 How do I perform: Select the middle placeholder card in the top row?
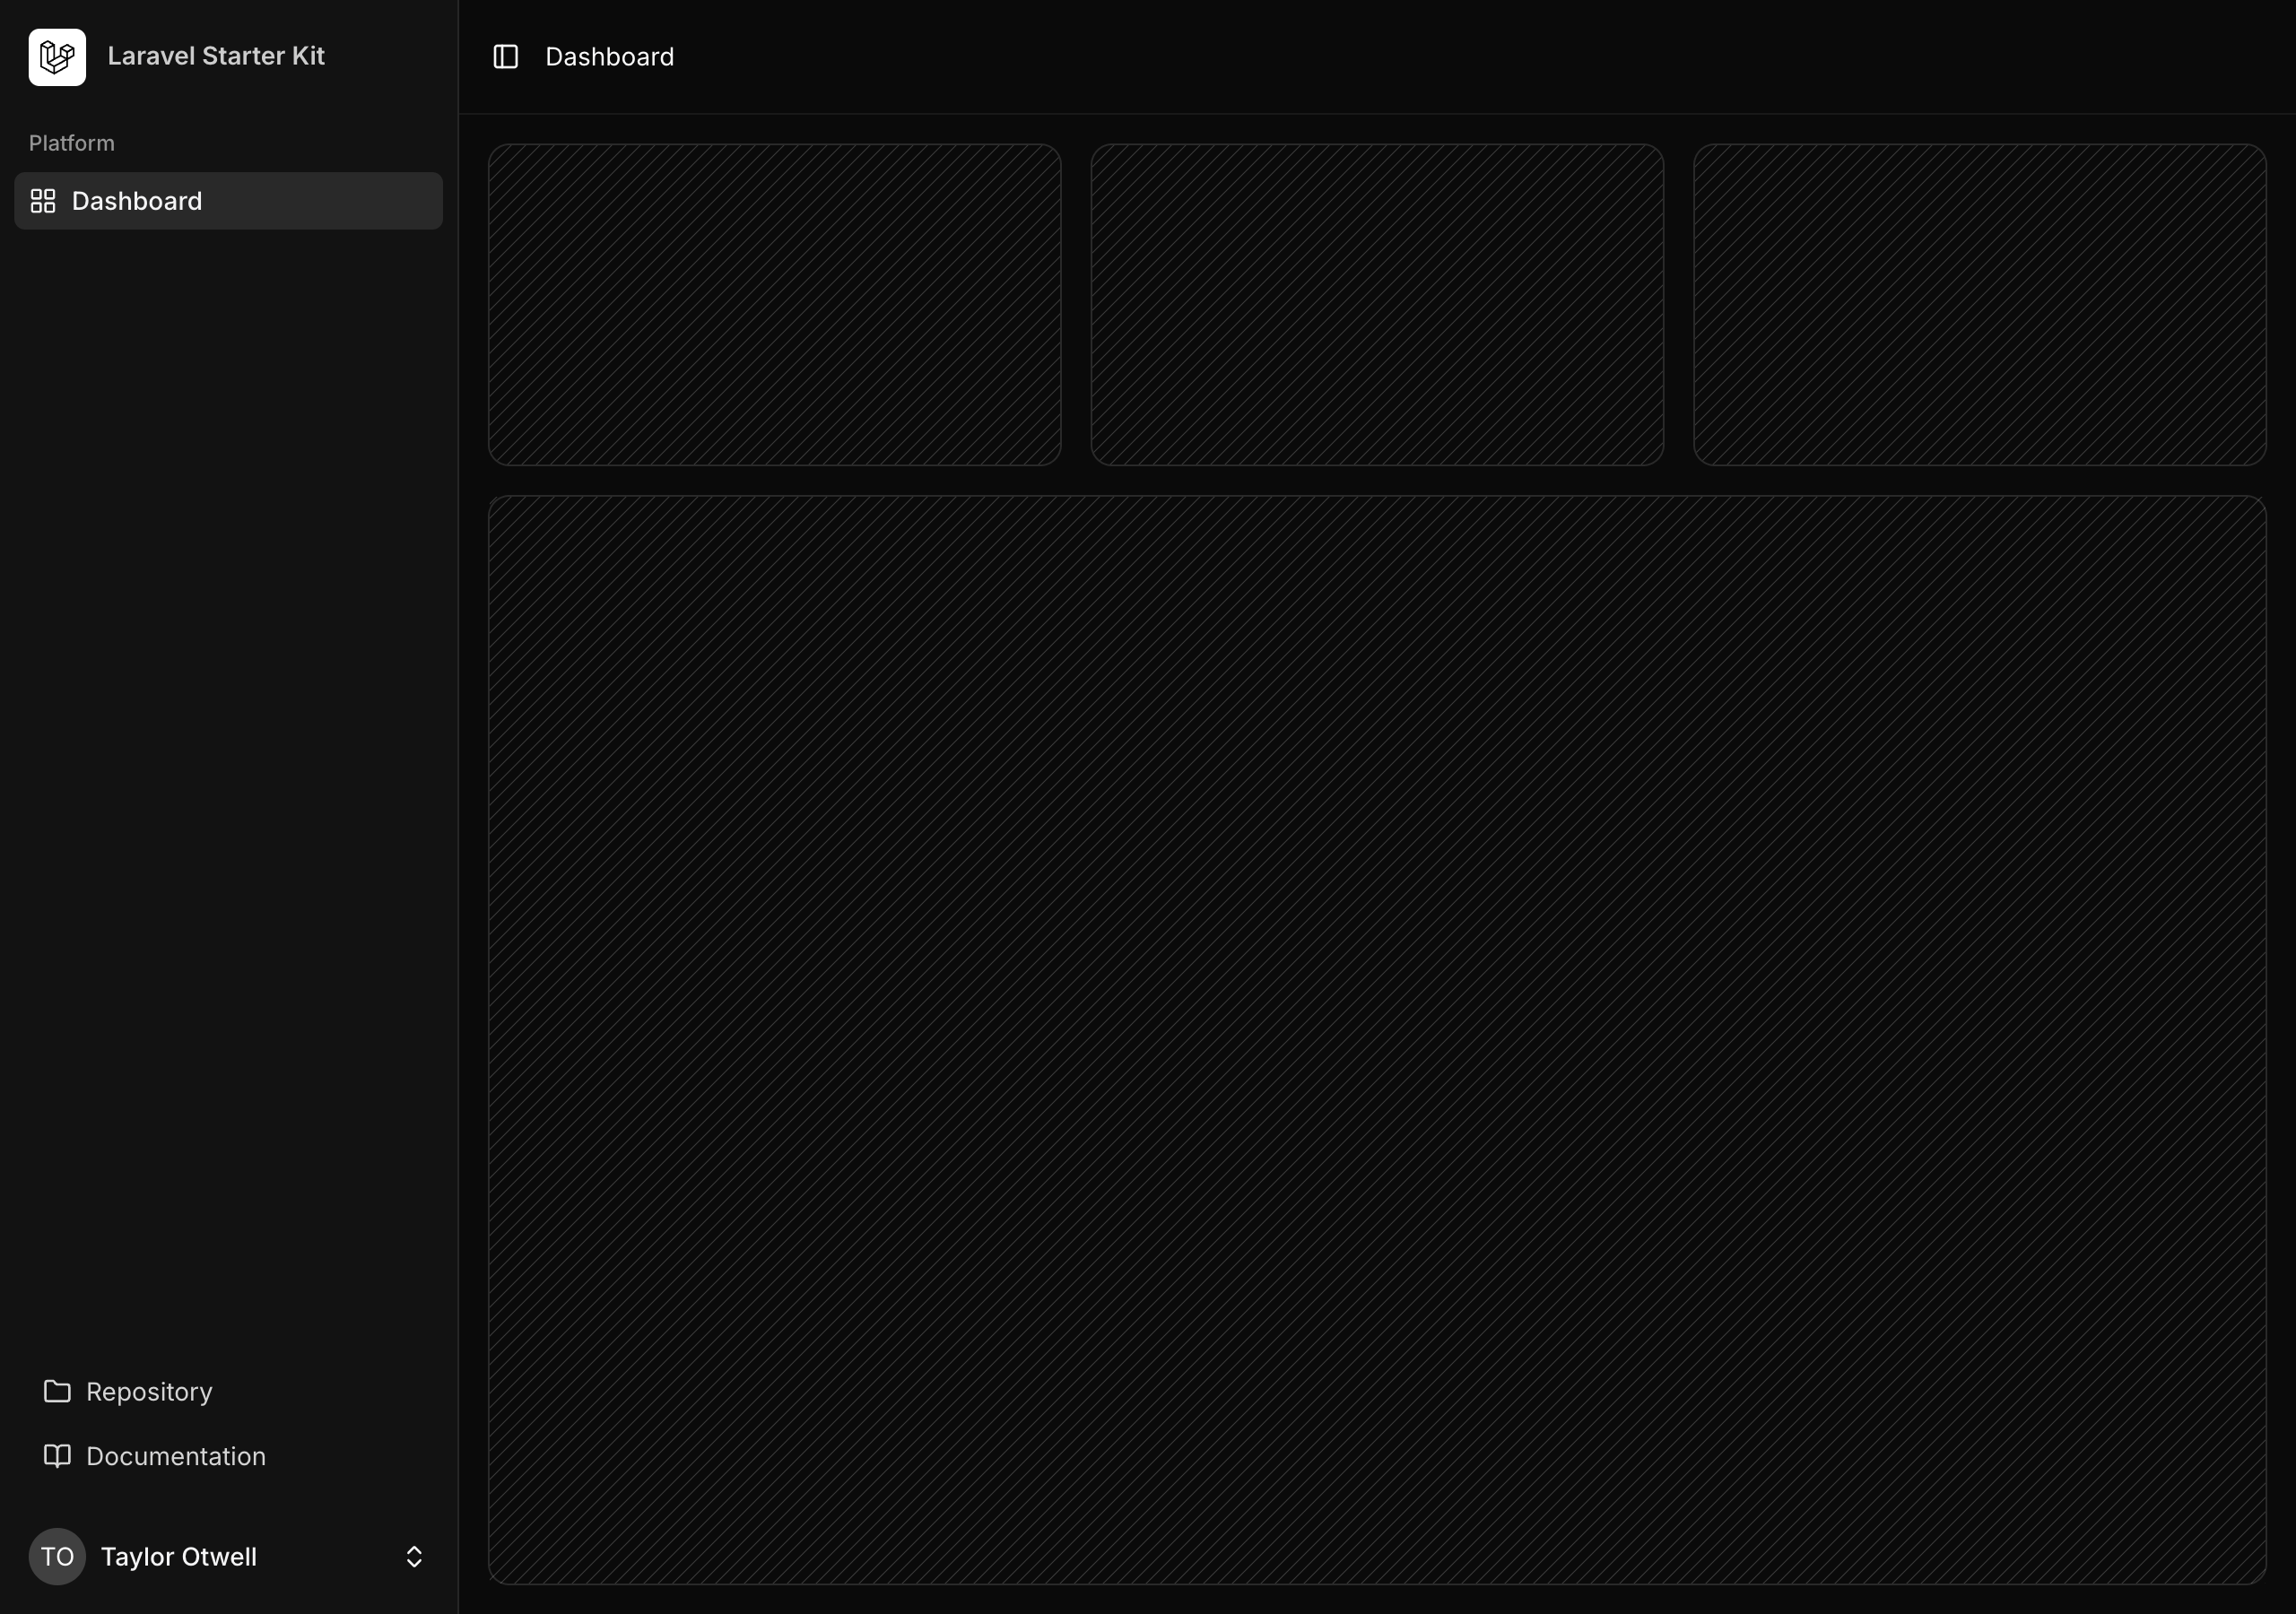click(1377, 304)
